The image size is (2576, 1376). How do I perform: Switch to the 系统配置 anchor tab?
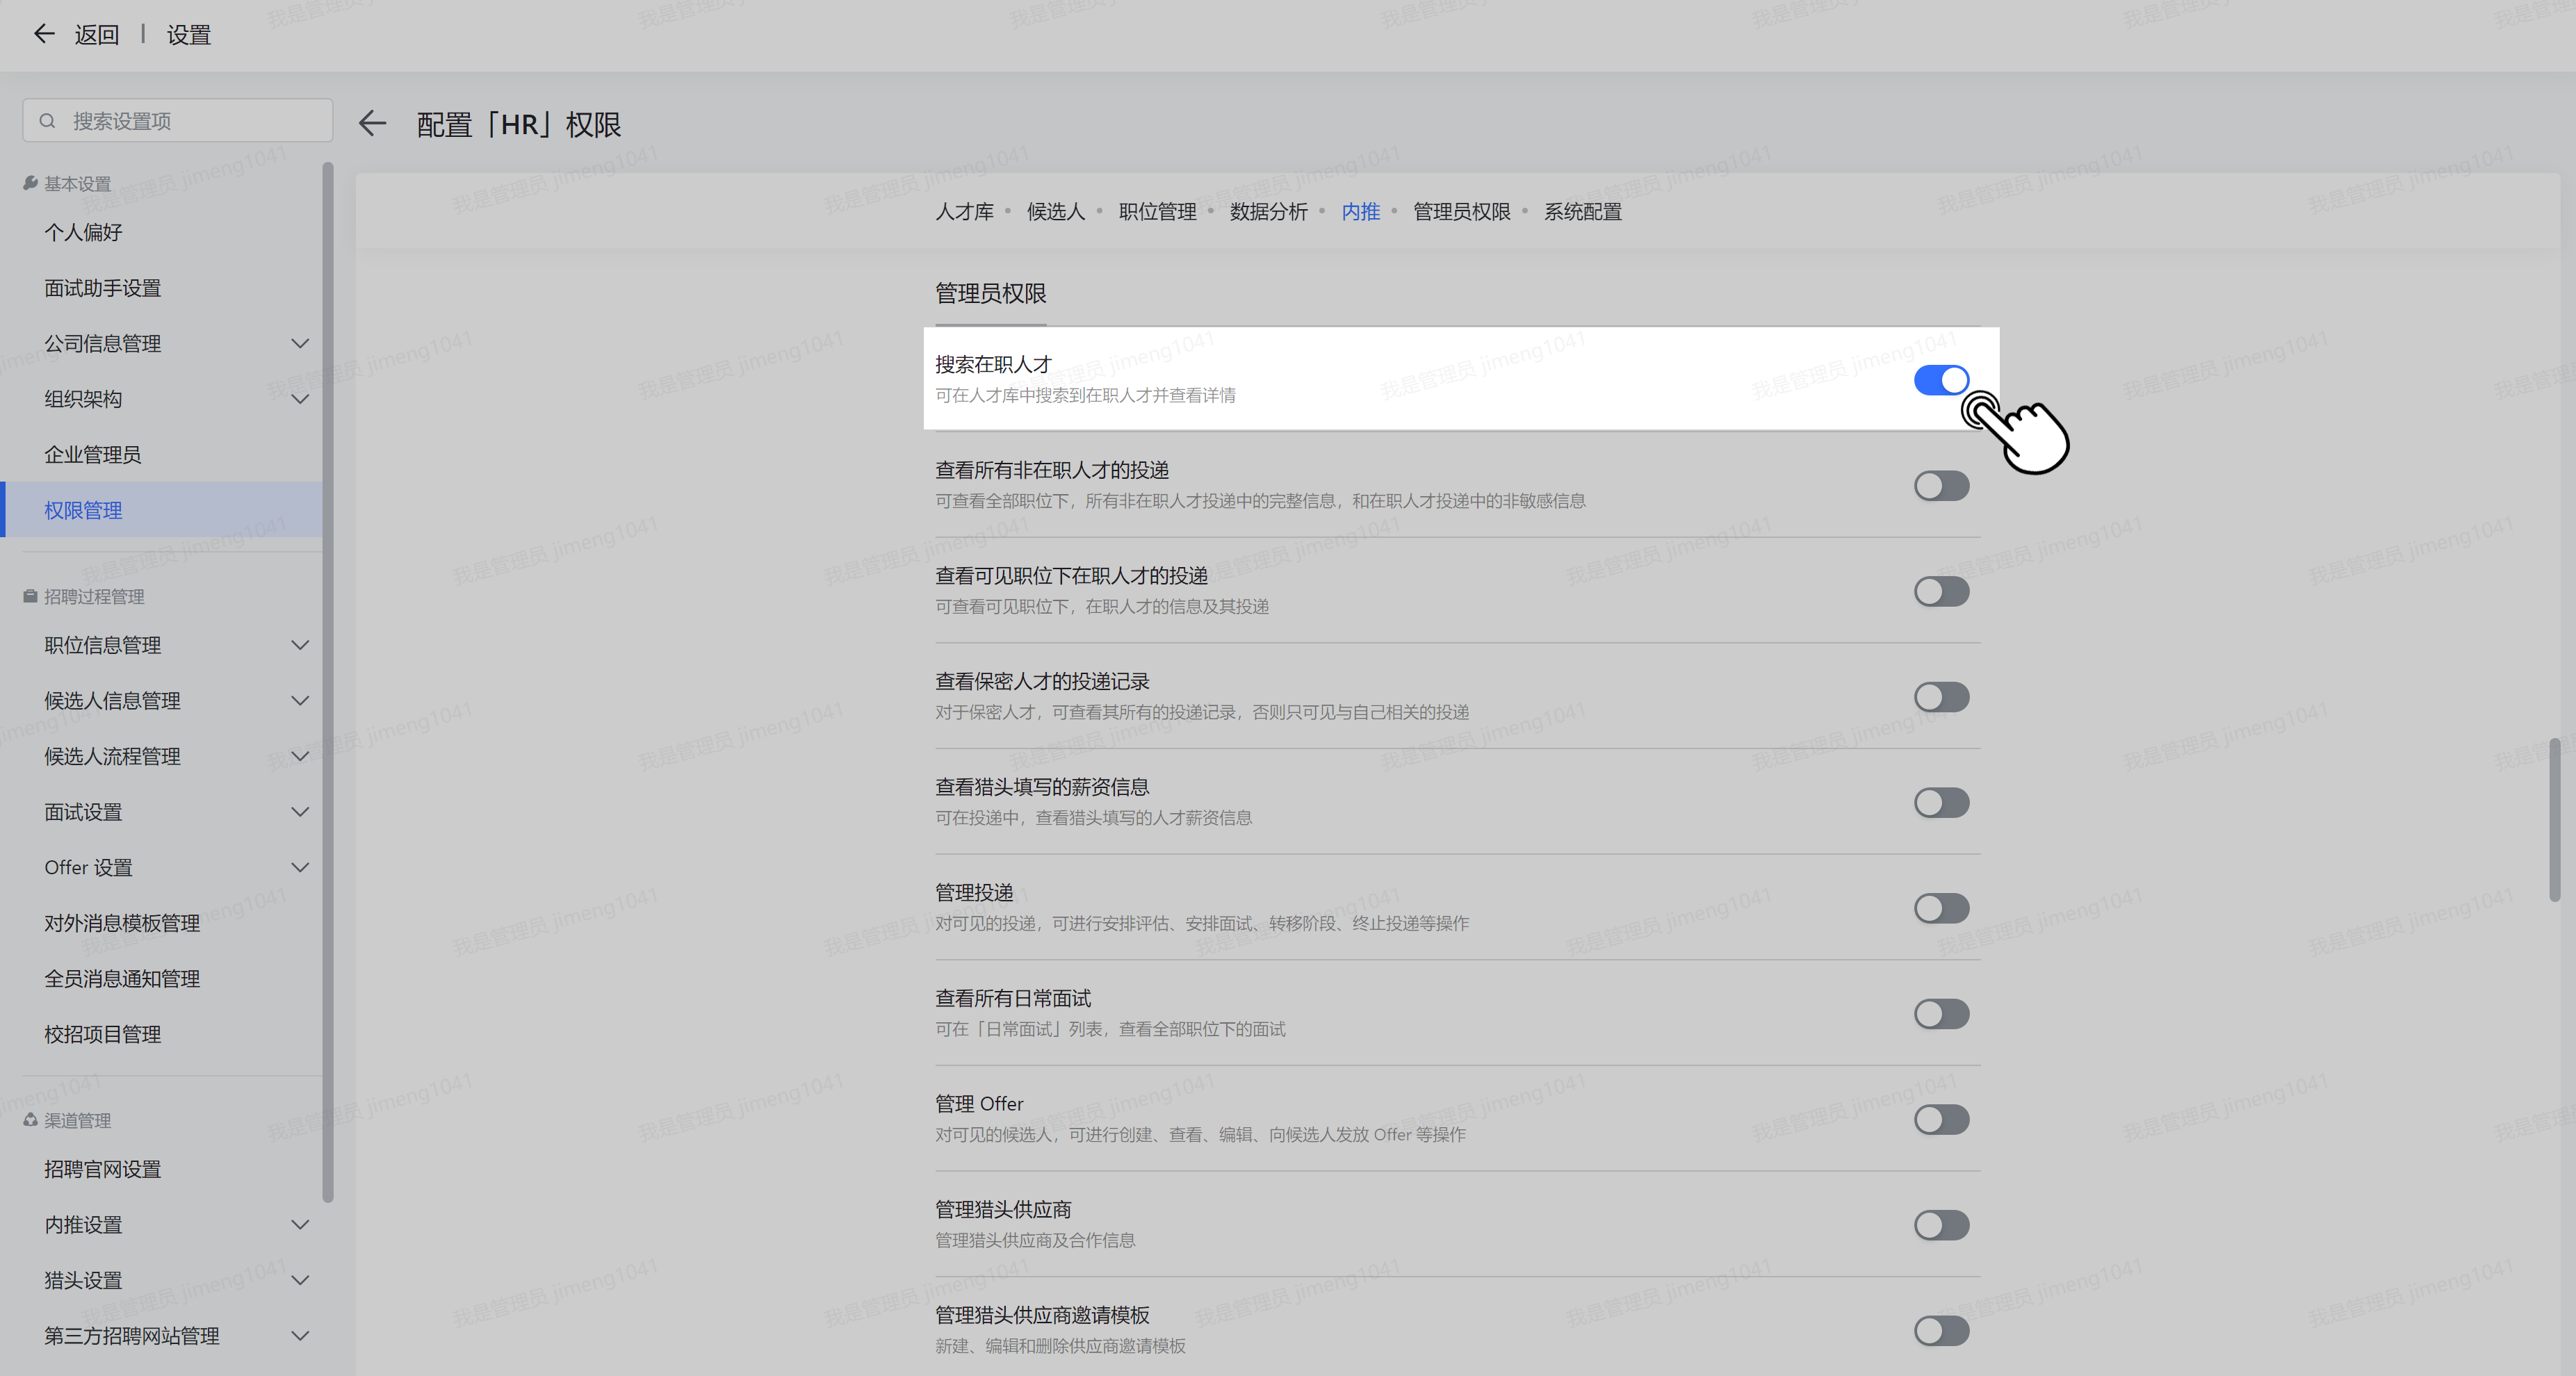click(1582, 212)
